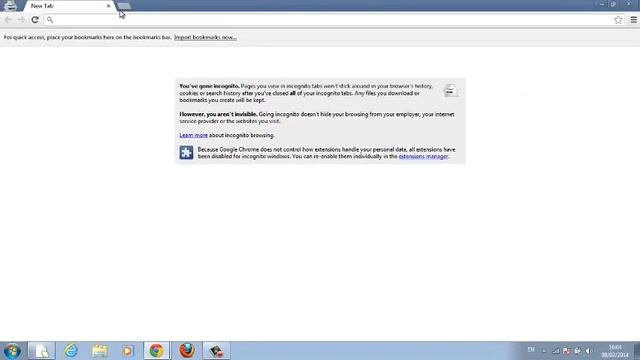Launch Firefox from the taskbar

tap(187, 351)
